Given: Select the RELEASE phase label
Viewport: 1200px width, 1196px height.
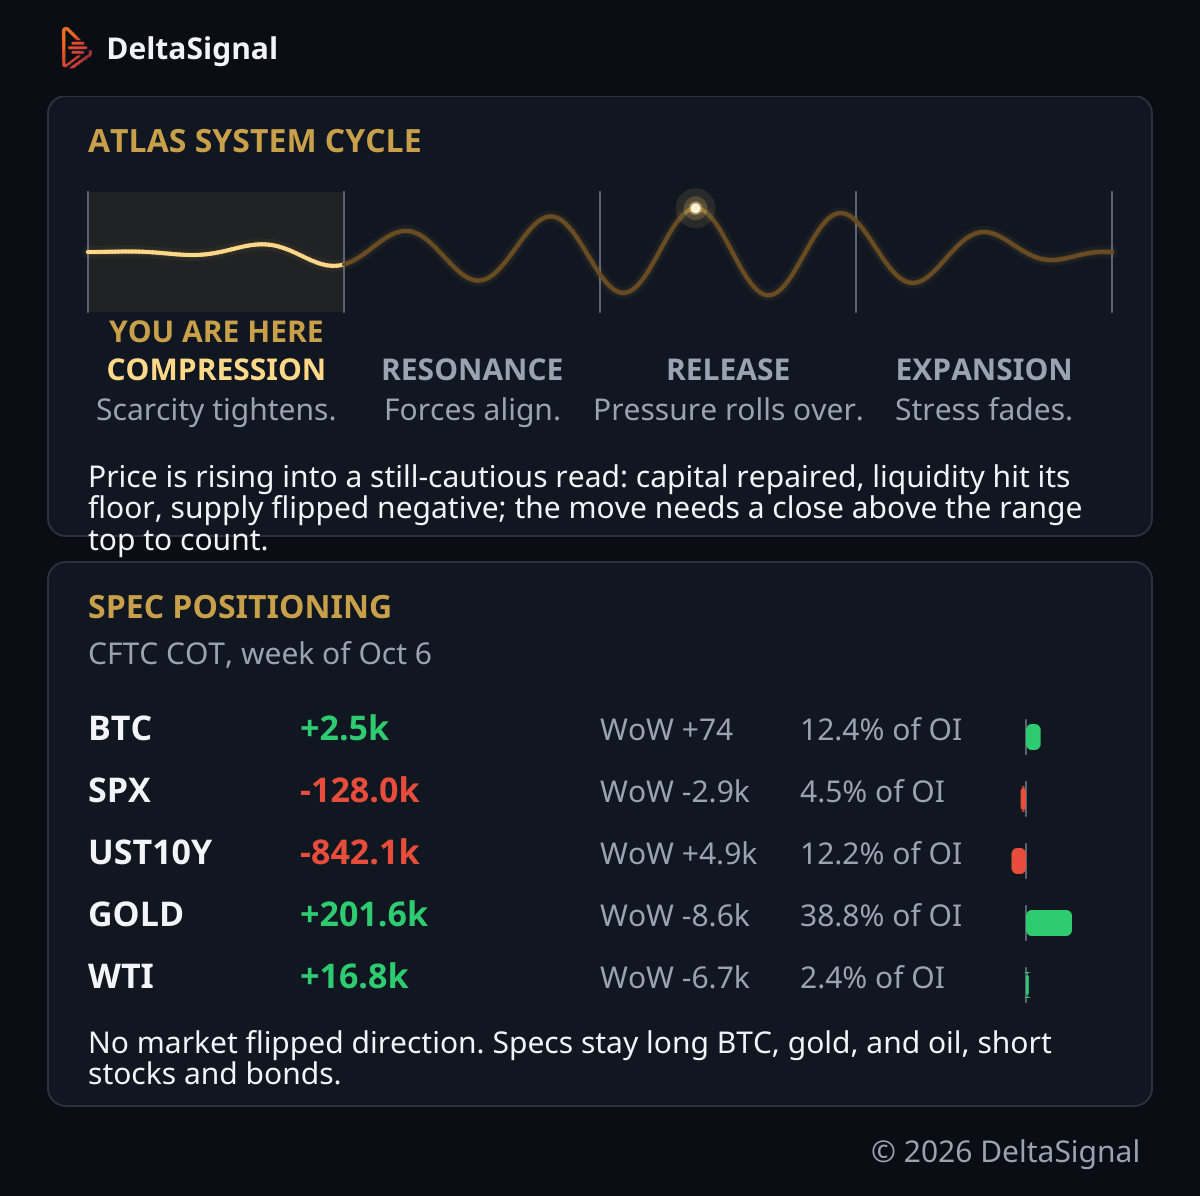Looking at the screenshot, I should pos(728,369).
